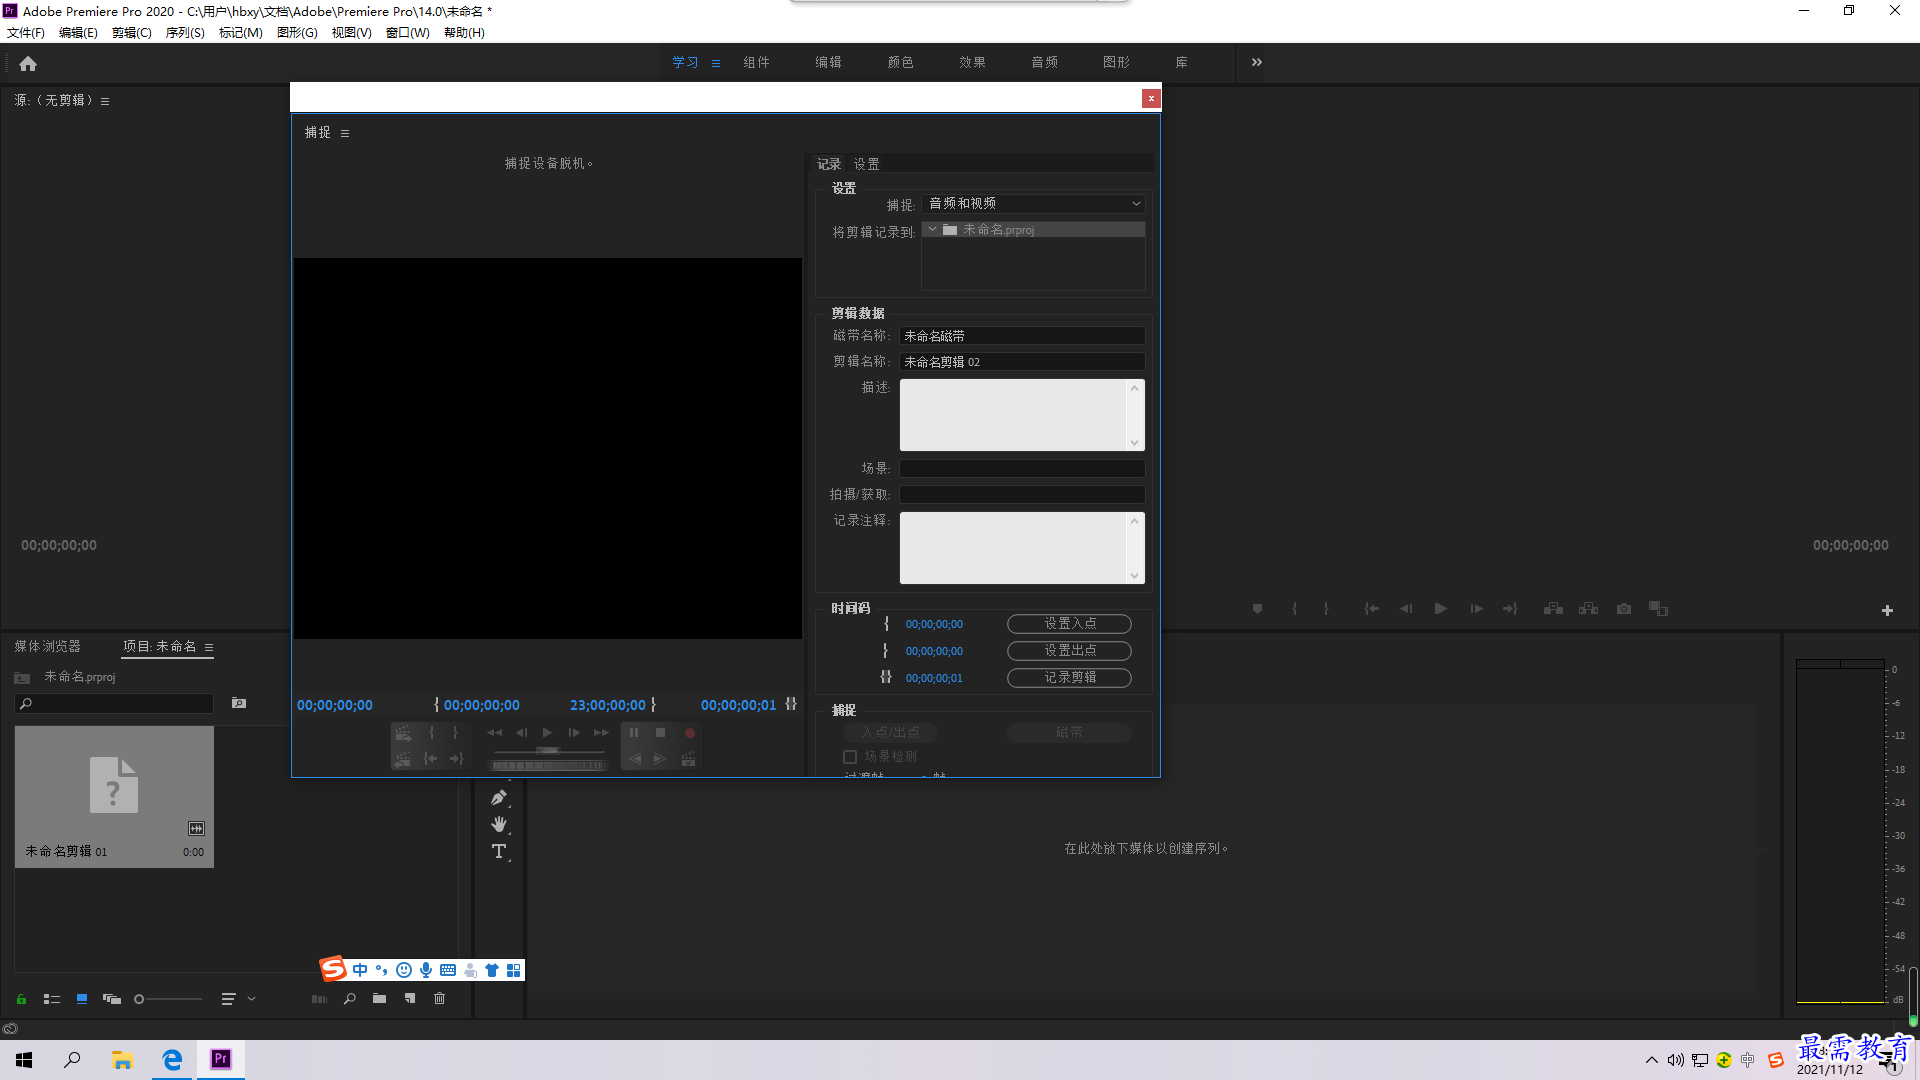
Task: Enable the 场景检测 checkbox
Action: [850, 757]
